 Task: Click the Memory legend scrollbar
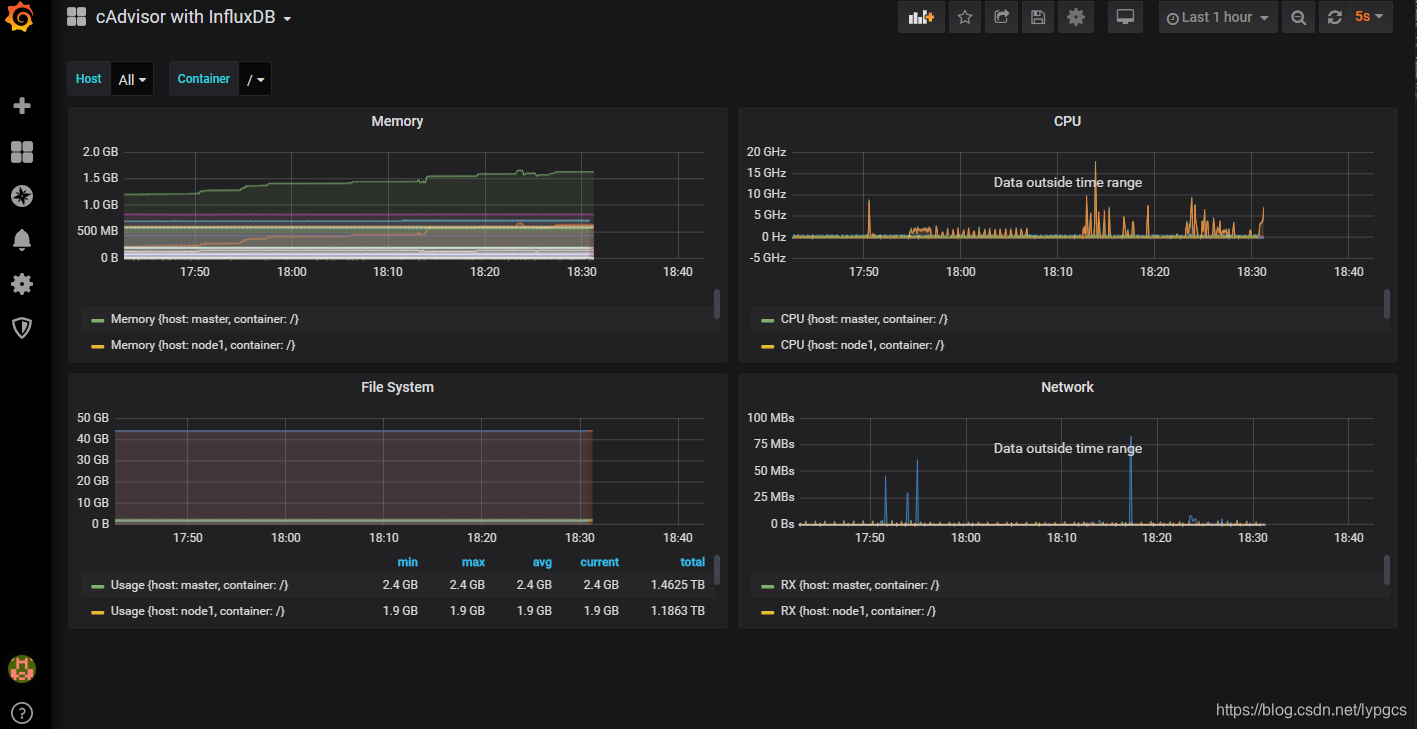pos(717,304)
